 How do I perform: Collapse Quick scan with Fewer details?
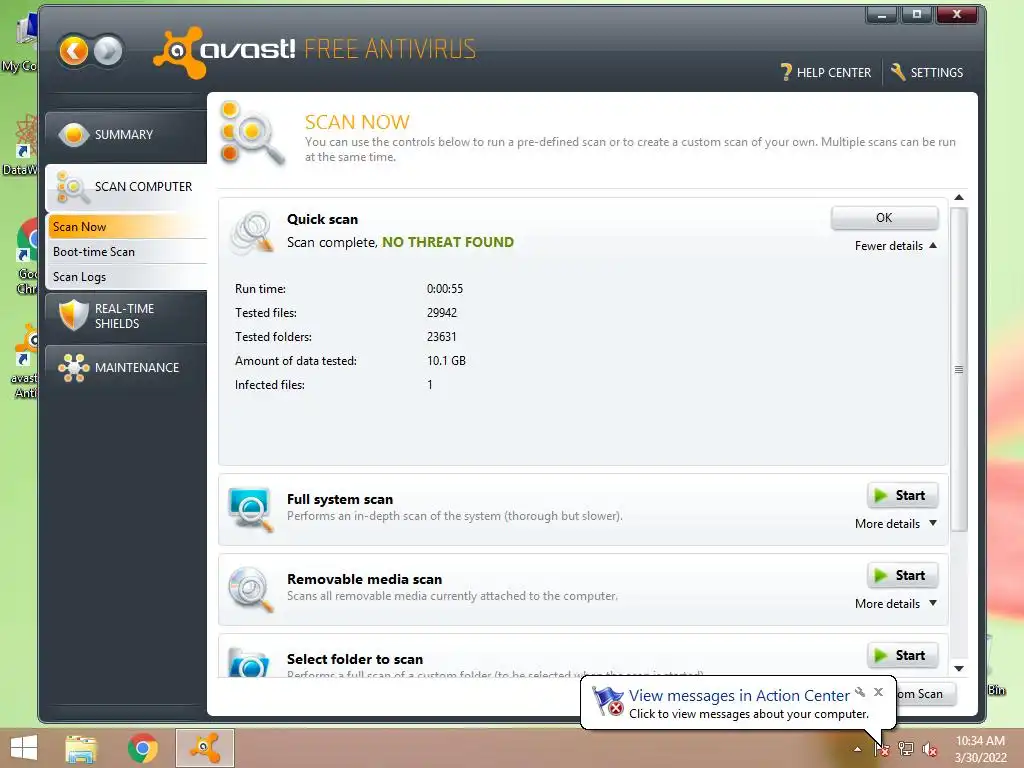895,246
